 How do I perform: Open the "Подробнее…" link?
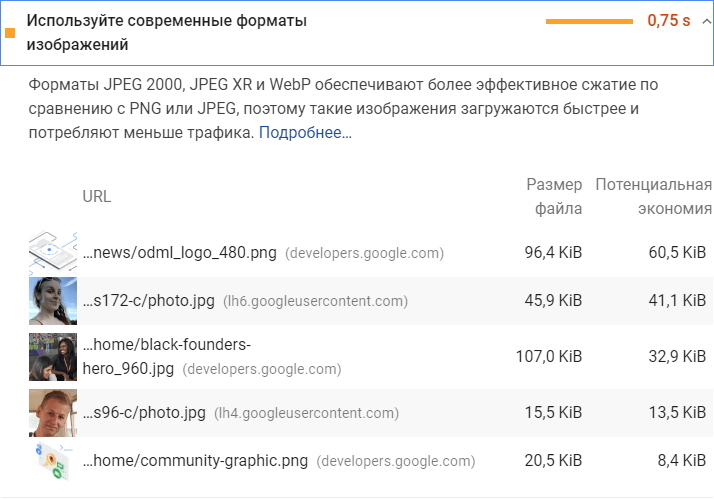click(305, 132)
